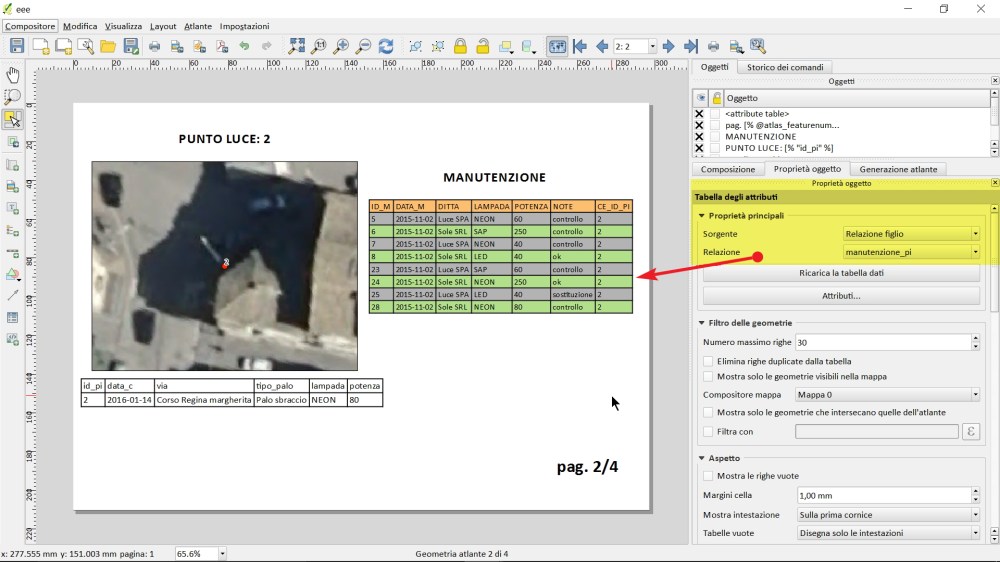Enable 'Elimina righe duplicate dalla tabella' checkbox

click(x=709, y=361)
